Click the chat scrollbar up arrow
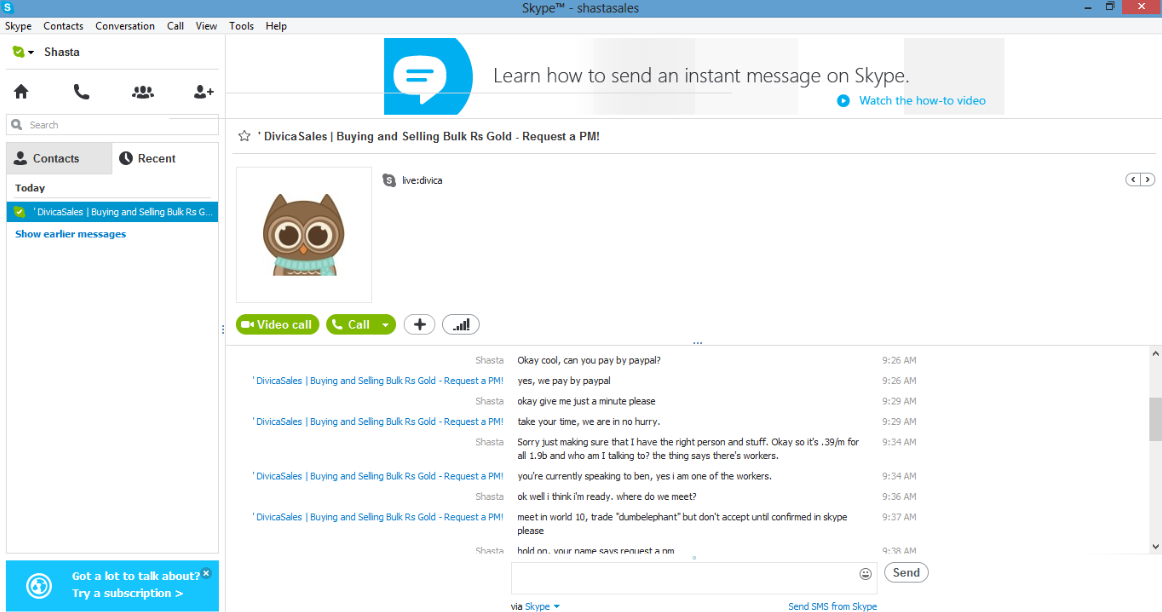 pyautogui.click(x=1155, y=354)
